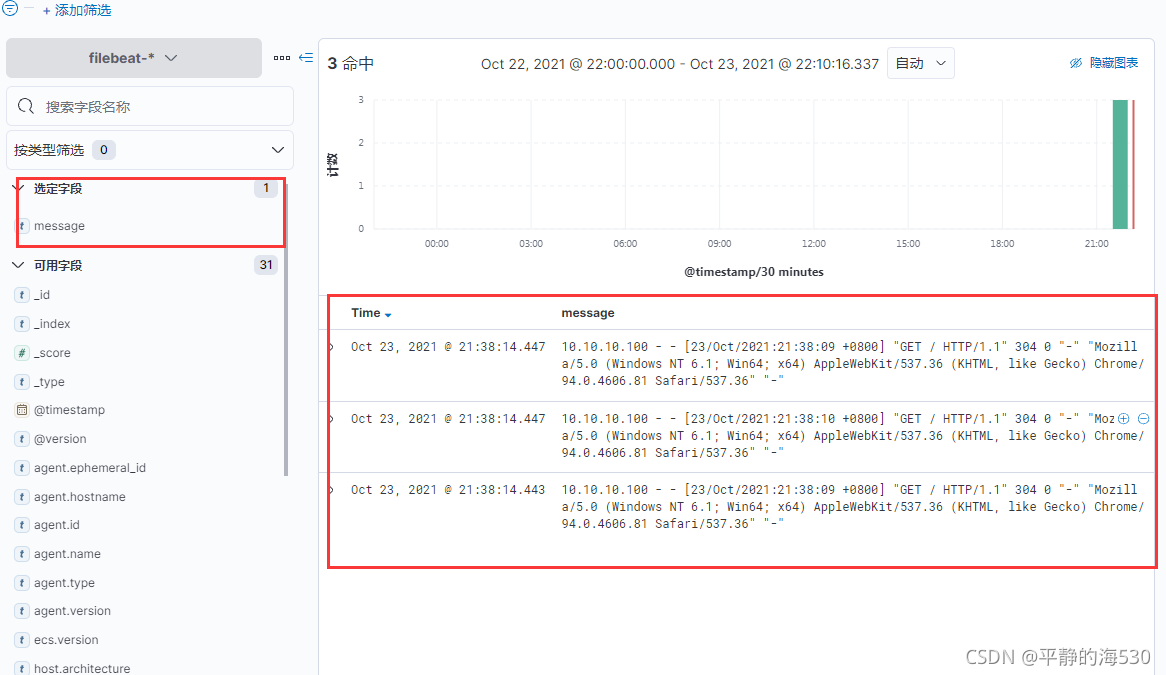Image resolution: width=1166 pixels, height=675 pixels.
Task: Click the Time sort direction arrow
Action: [388, 315]
